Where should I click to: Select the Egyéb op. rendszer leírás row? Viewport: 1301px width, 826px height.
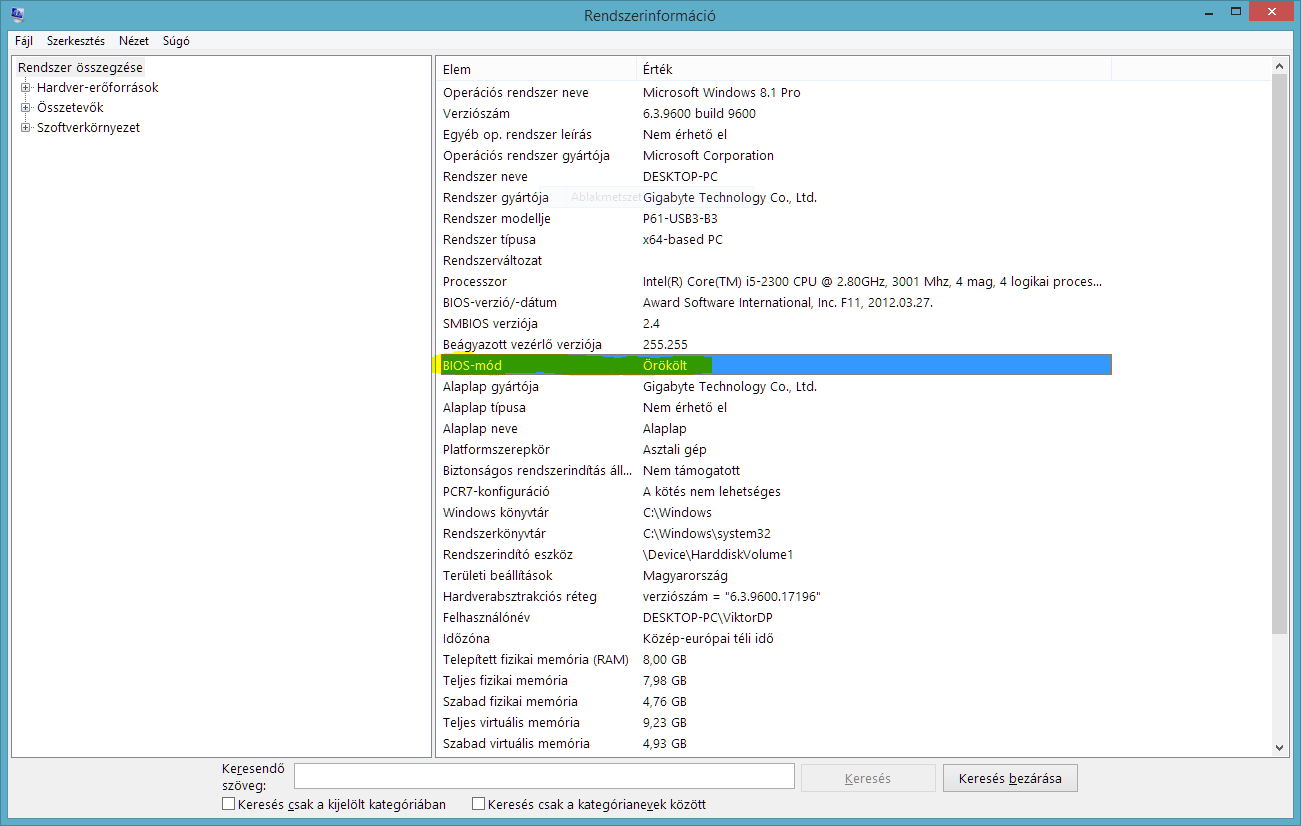(x=774, y=134)
